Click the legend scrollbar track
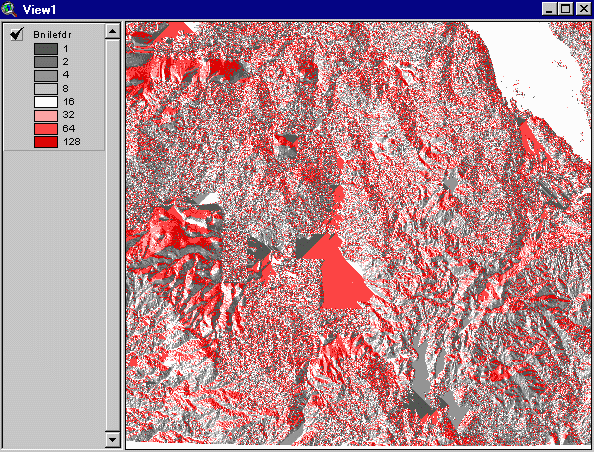Image resolution: width=594 pixels, height=452 pixels. coord(113,235)
